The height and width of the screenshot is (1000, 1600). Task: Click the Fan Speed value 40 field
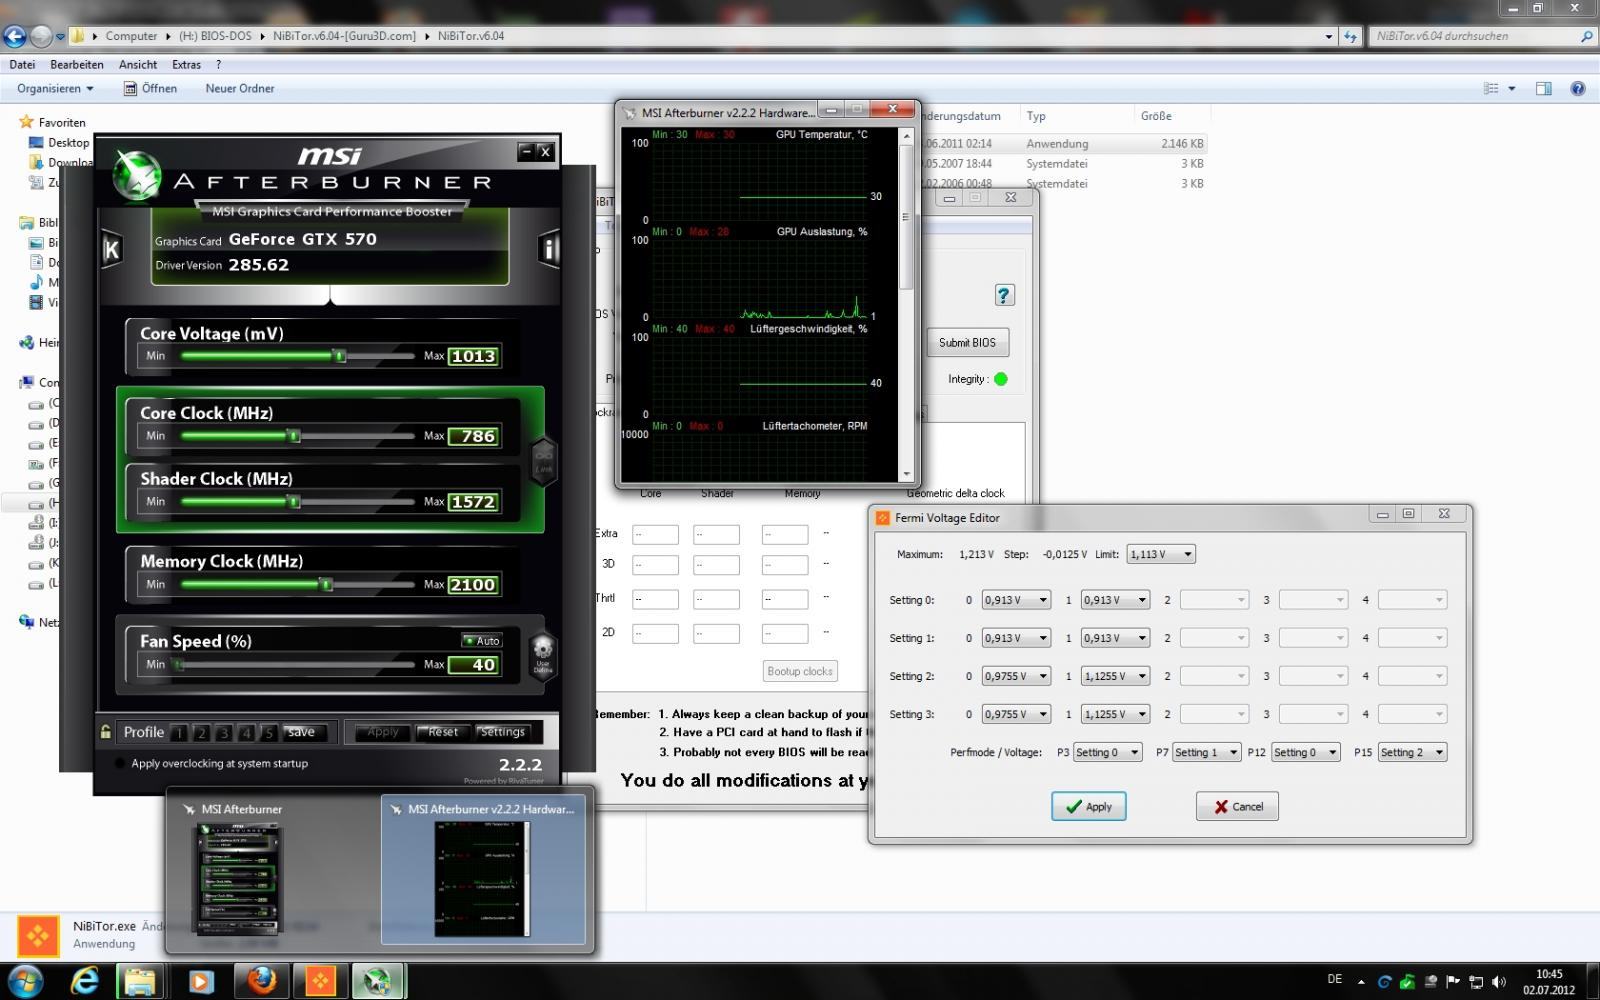tap(473, 665)
